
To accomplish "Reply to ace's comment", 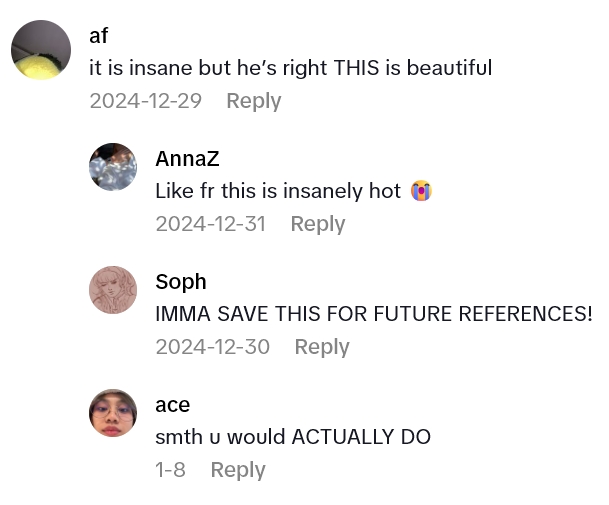I will (237, 470).
